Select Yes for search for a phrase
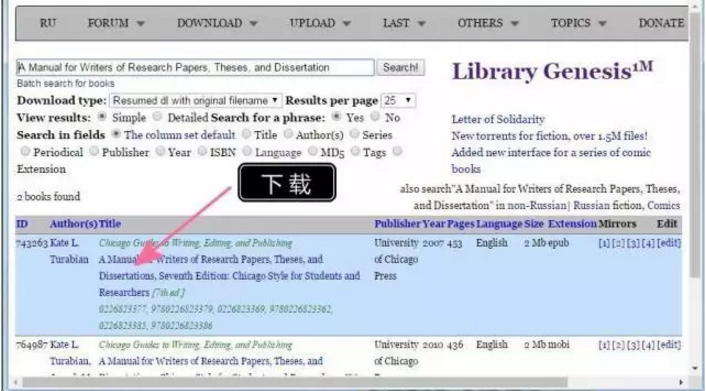Image resolution: width=706 pixels, height=391 pixels. pos(336,117)
